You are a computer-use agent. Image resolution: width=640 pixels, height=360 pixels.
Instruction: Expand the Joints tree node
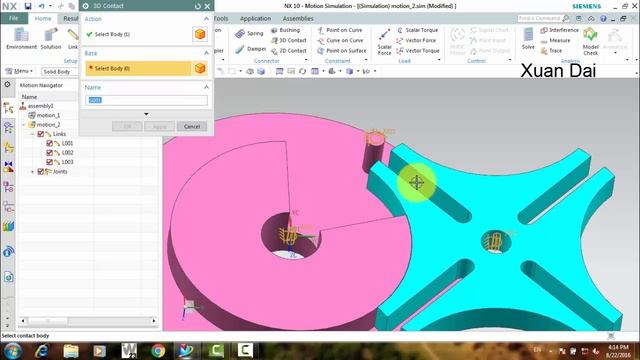tap(33, 172)
